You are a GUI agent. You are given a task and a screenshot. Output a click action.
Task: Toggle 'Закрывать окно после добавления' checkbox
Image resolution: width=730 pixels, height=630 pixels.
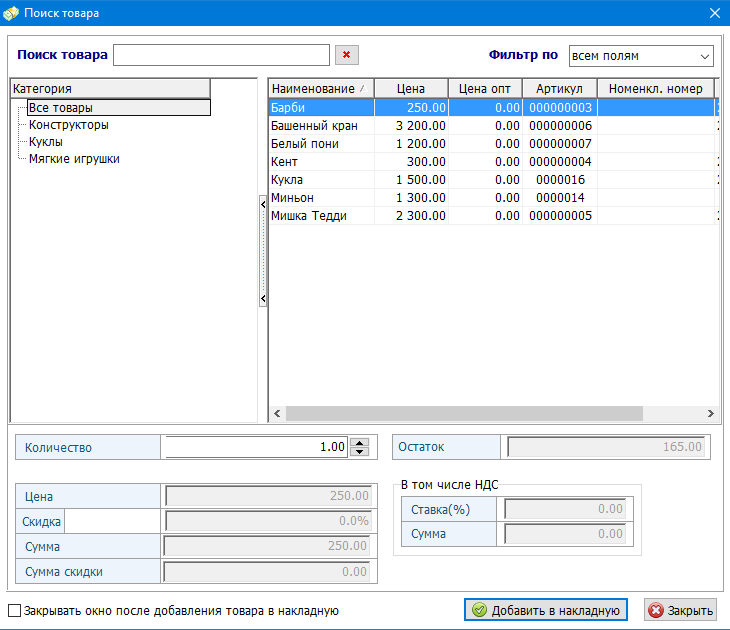pos(15,610)
